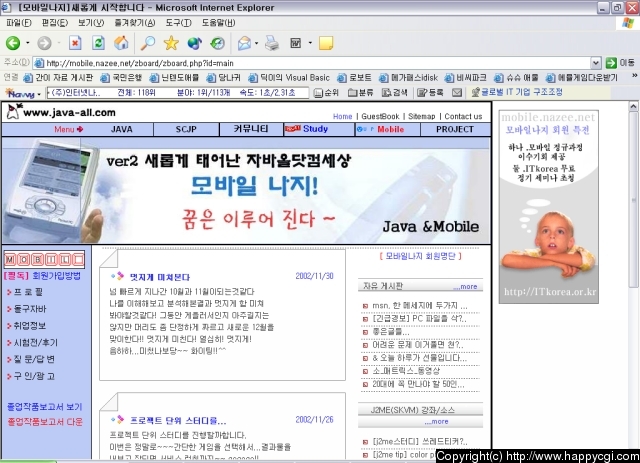Open the Sitemap link
Image resolution: width=640 pixels, height=463 pixels.
[422, 116]
